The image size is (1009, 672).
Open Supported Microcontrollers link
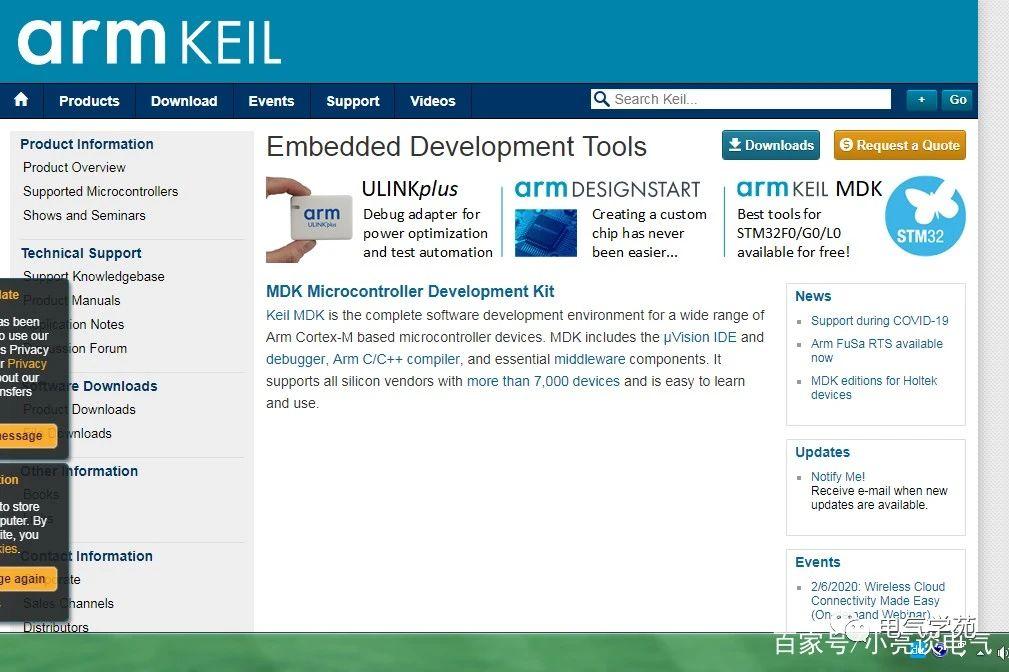coord(100,191)
